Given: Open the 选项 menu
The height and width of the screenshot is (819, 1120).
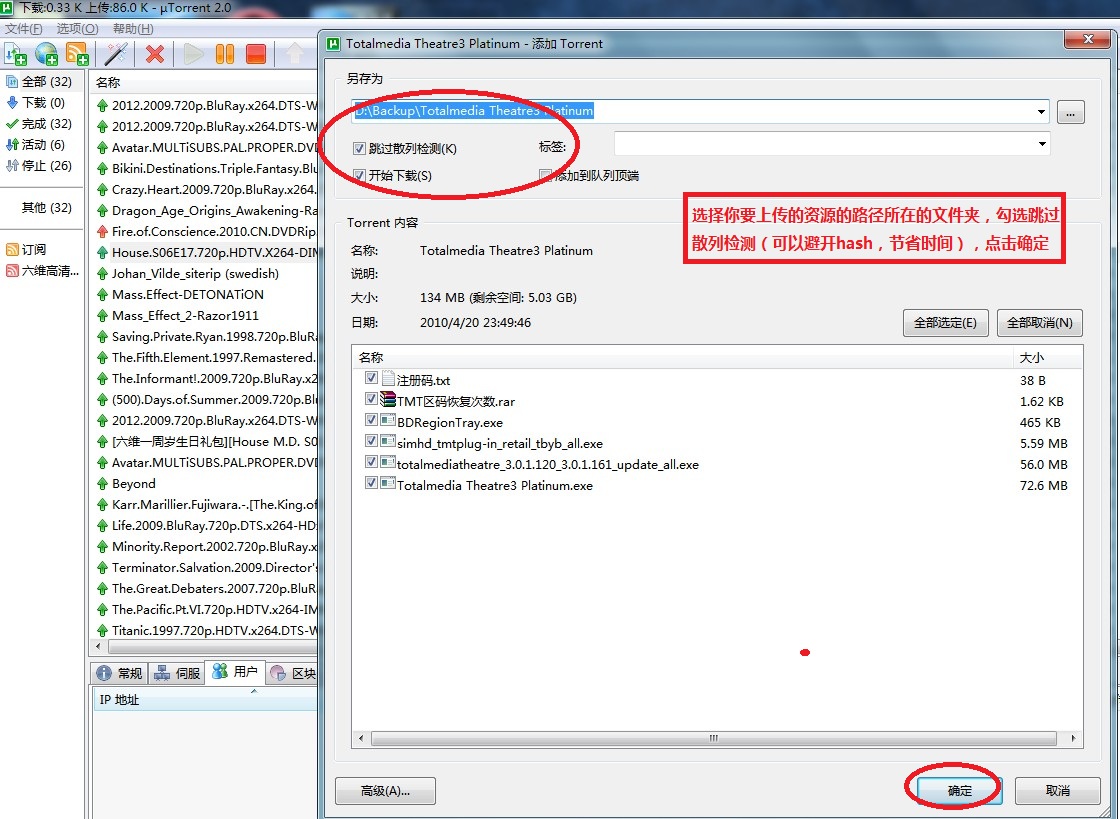Looking at the screenshot, I should 77,29.
